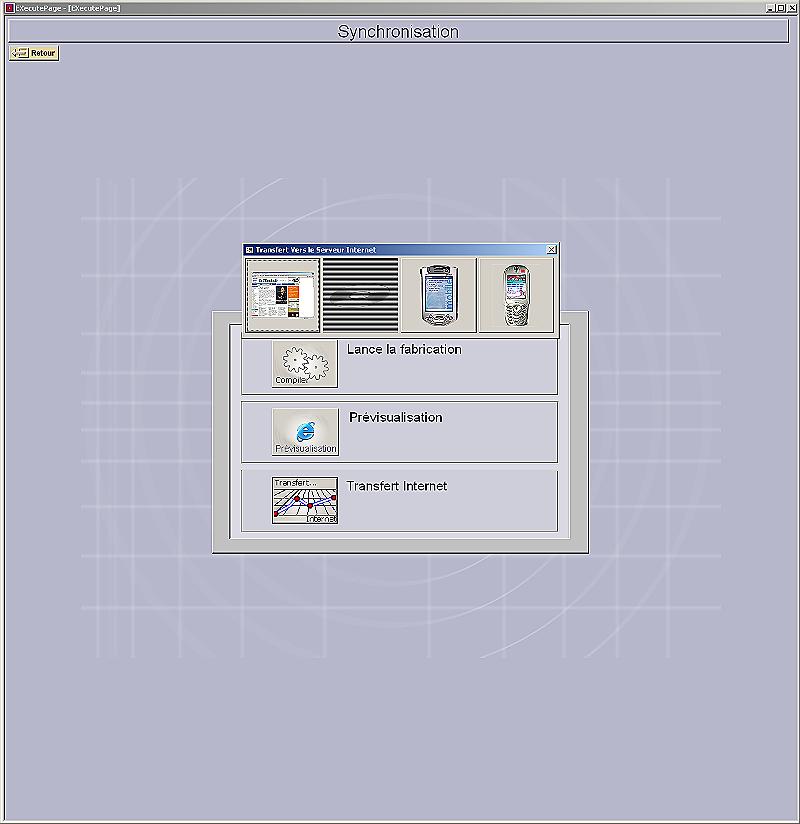Click the Transfert Internet label text
The height and width of the screenshot is (824, 800).
tap(397, 486)
